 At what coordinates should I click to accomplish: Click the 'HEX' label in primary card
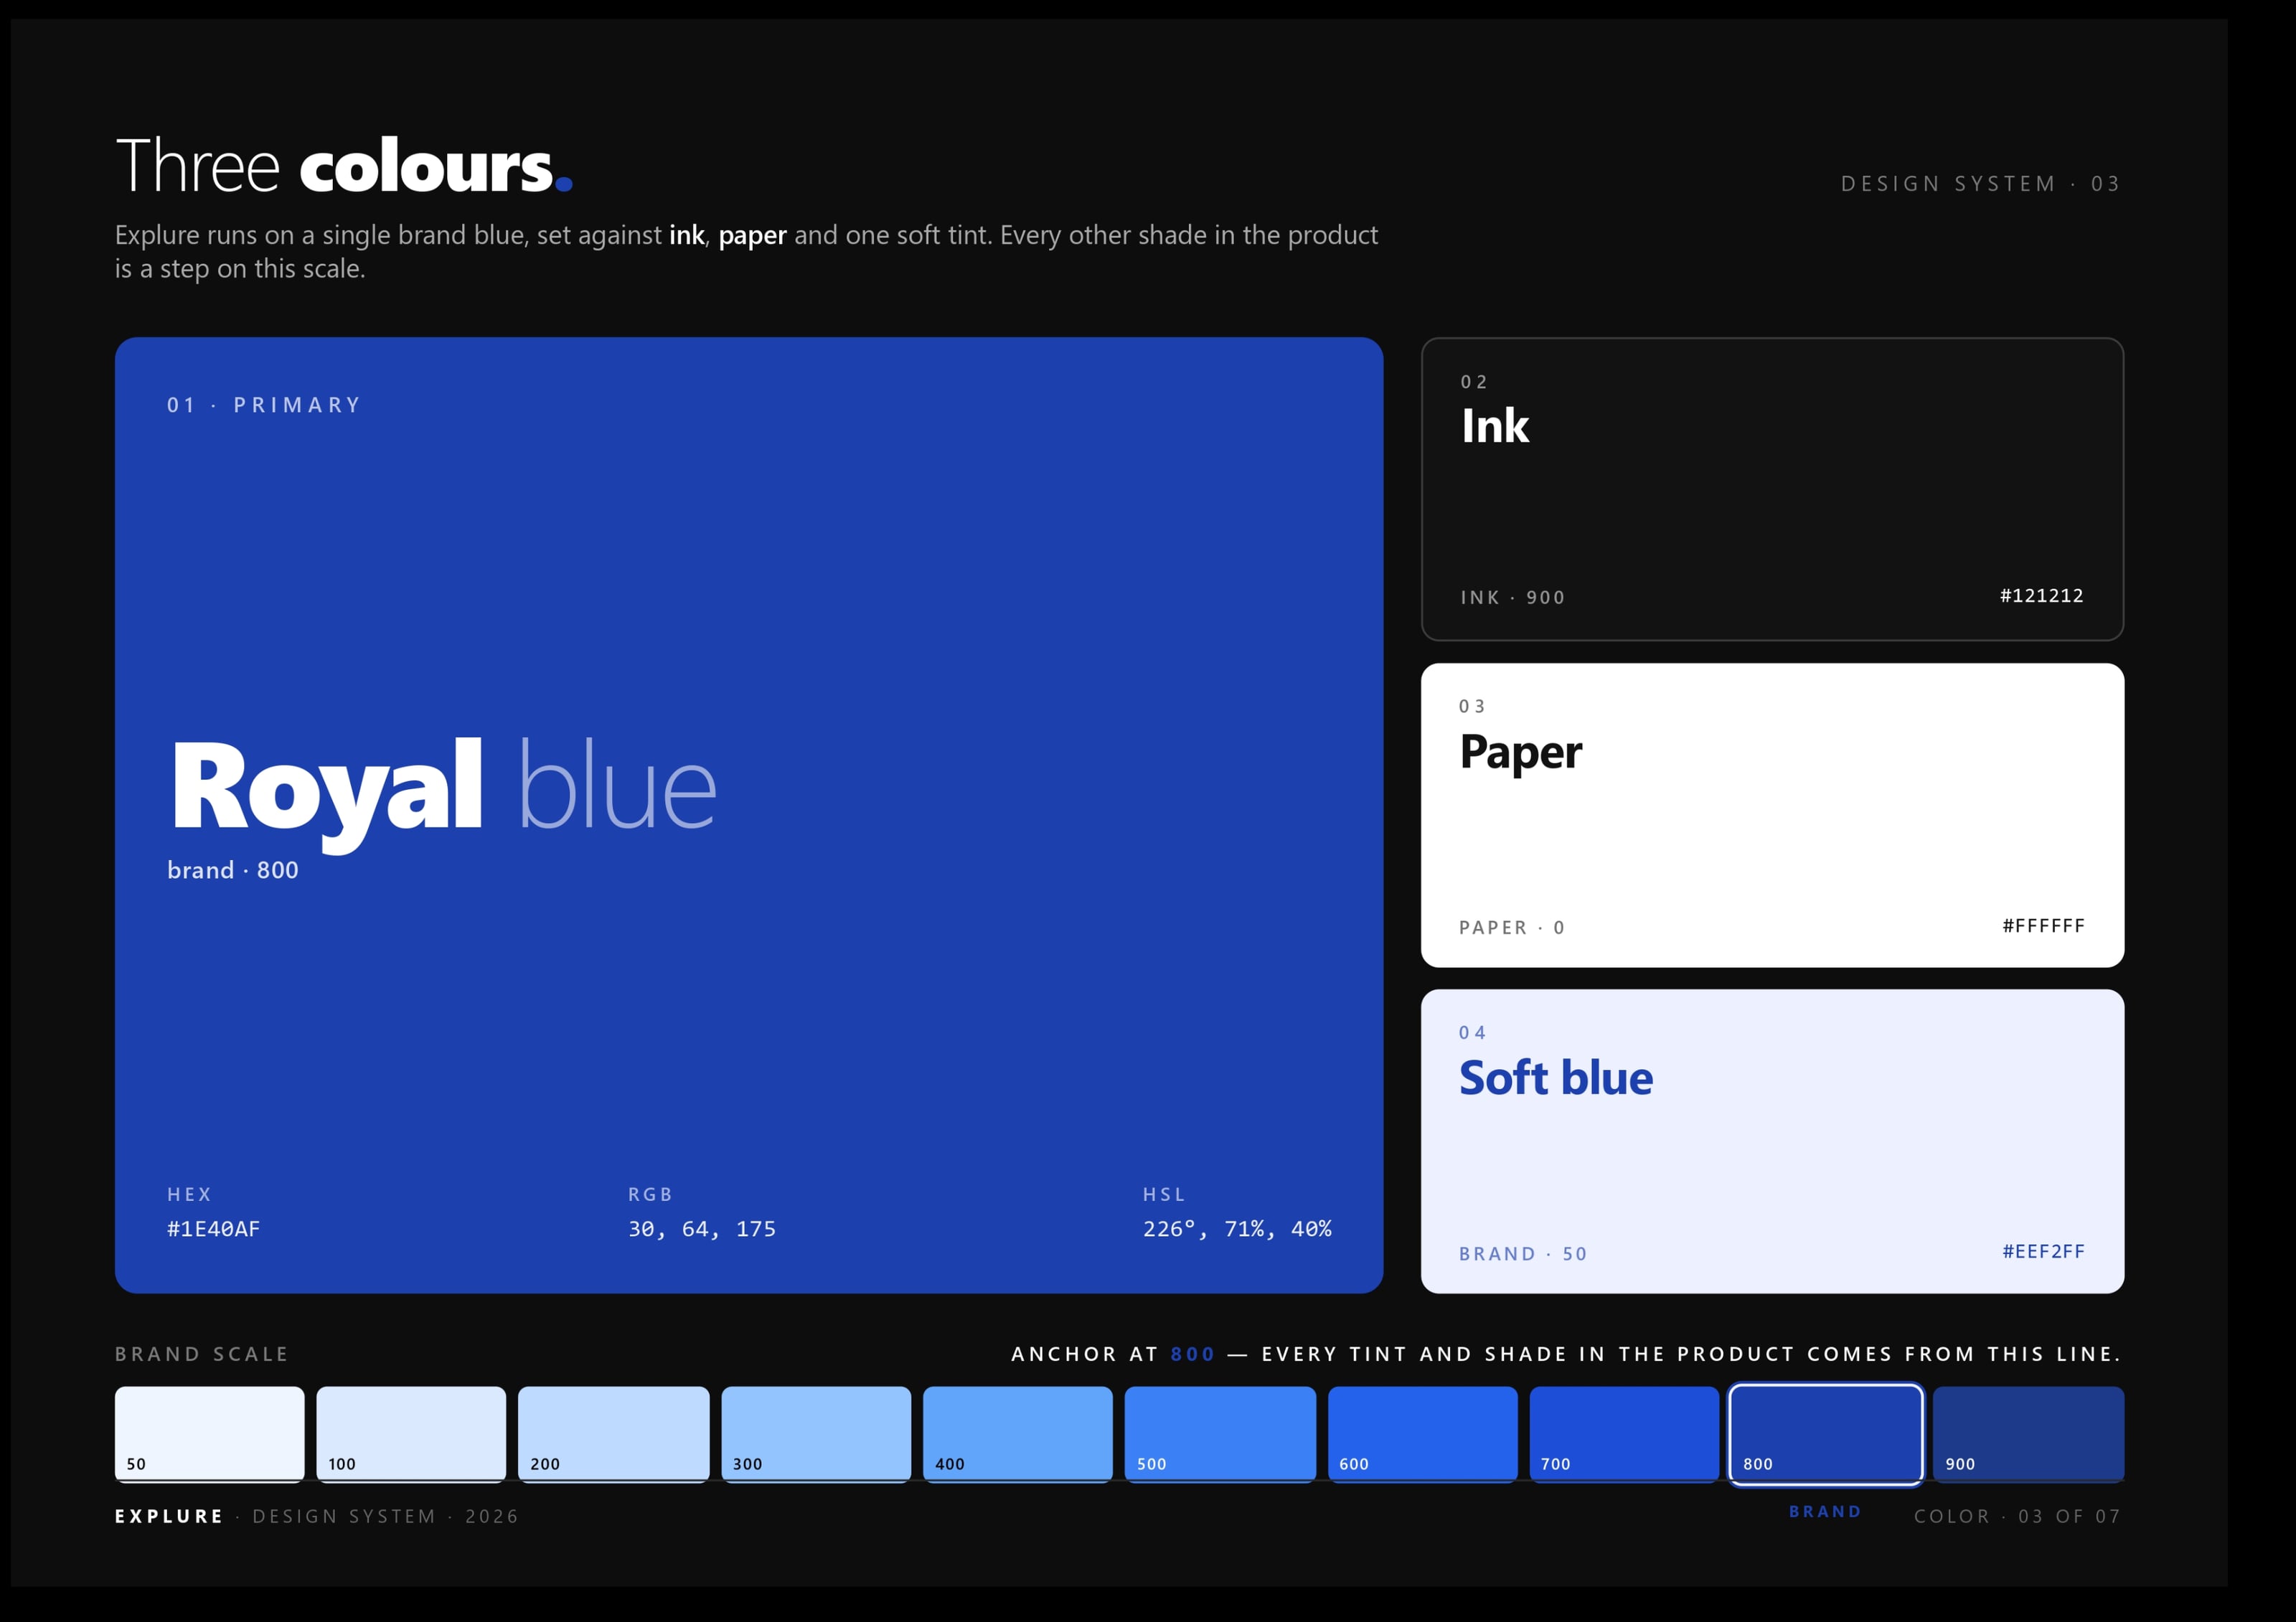click(x=189, y=1194)
